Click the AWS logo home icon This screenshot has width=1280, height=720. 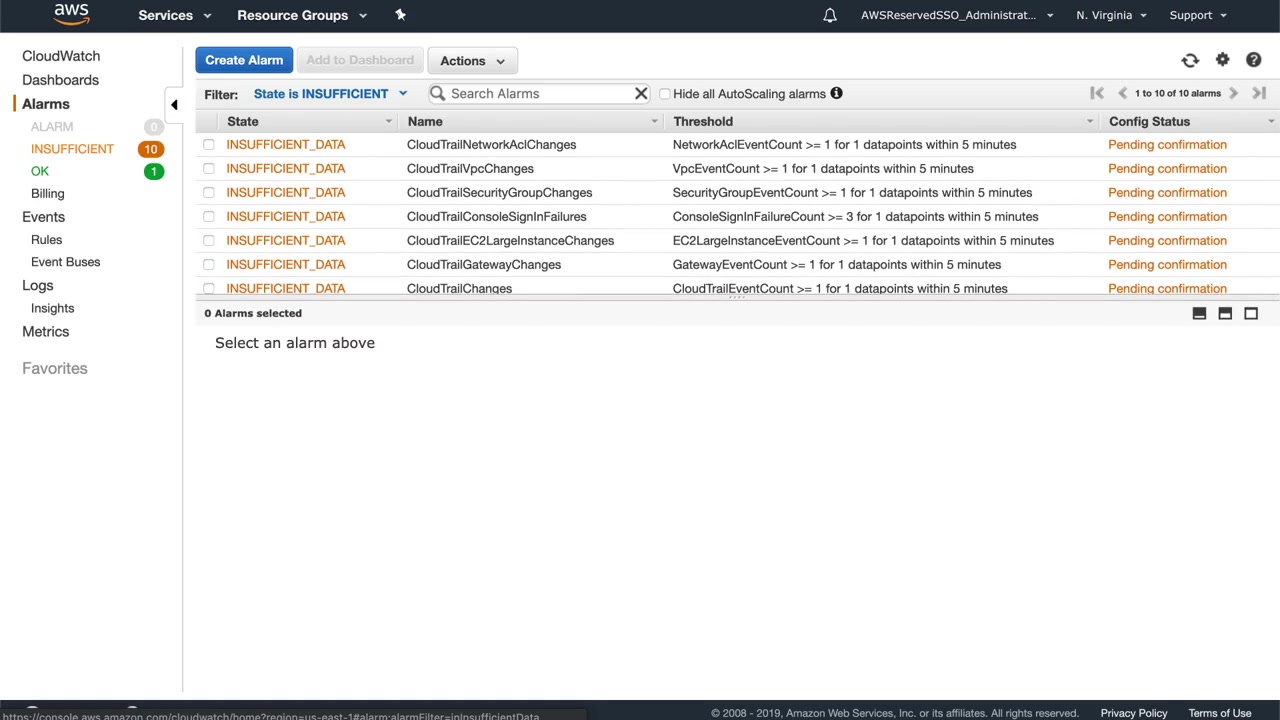[x=71, y=14]
